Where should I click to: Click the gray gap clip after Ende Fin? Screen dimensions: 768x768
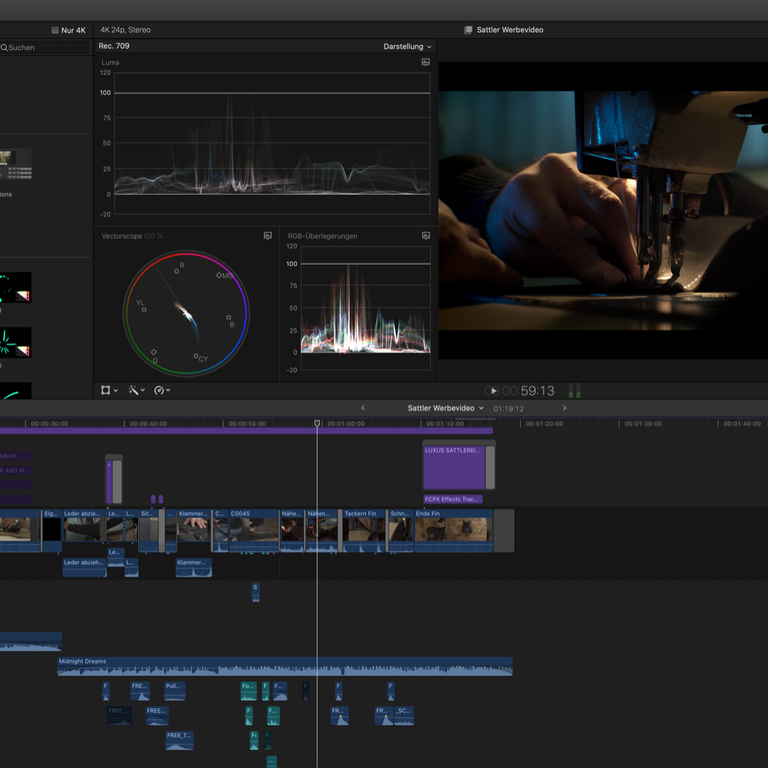504,530
